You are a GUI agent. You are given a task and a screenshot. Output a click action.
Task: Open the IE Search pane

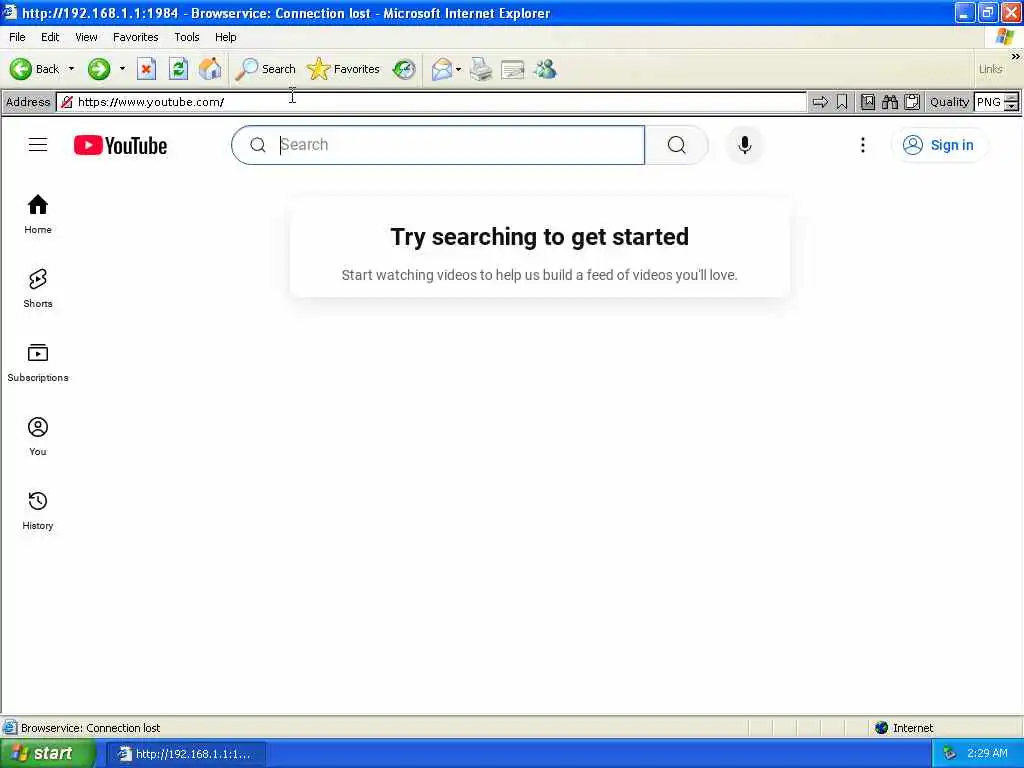tap(265, 69)
